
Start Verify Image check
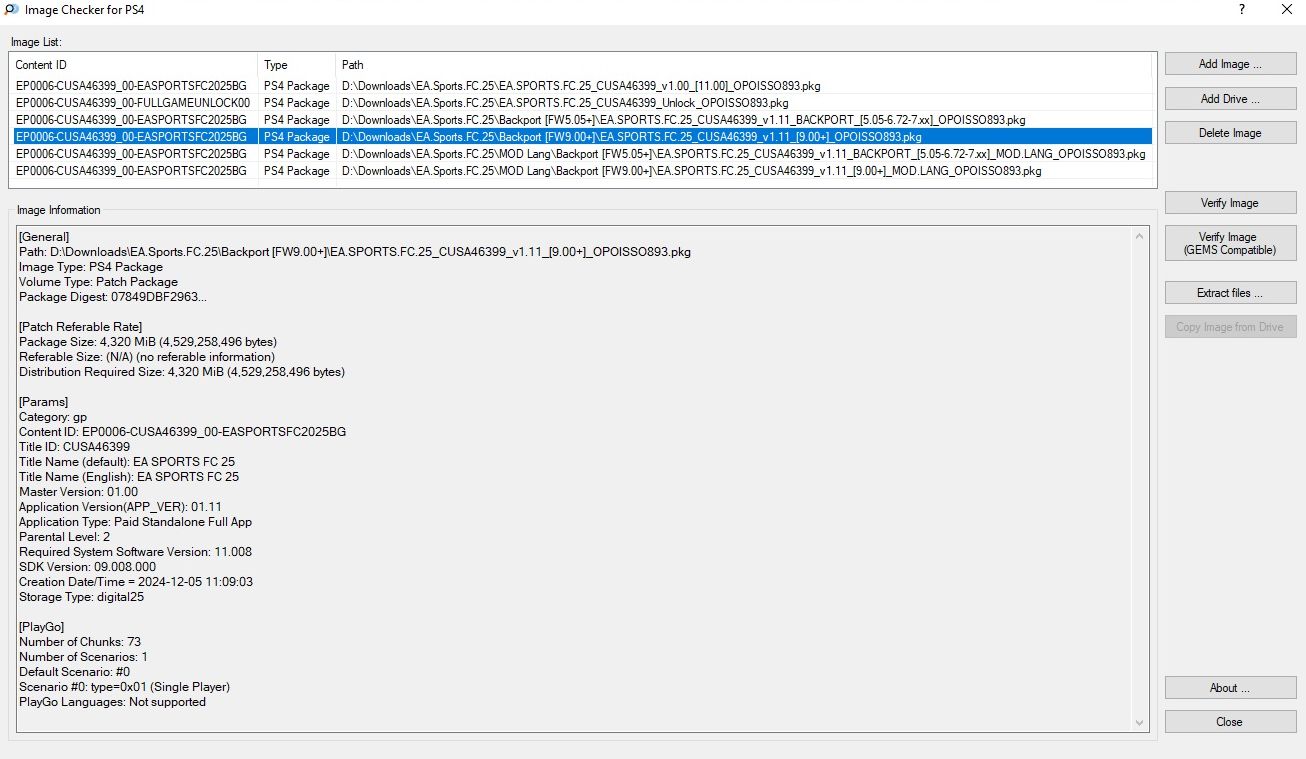(x=1230, y=203)
